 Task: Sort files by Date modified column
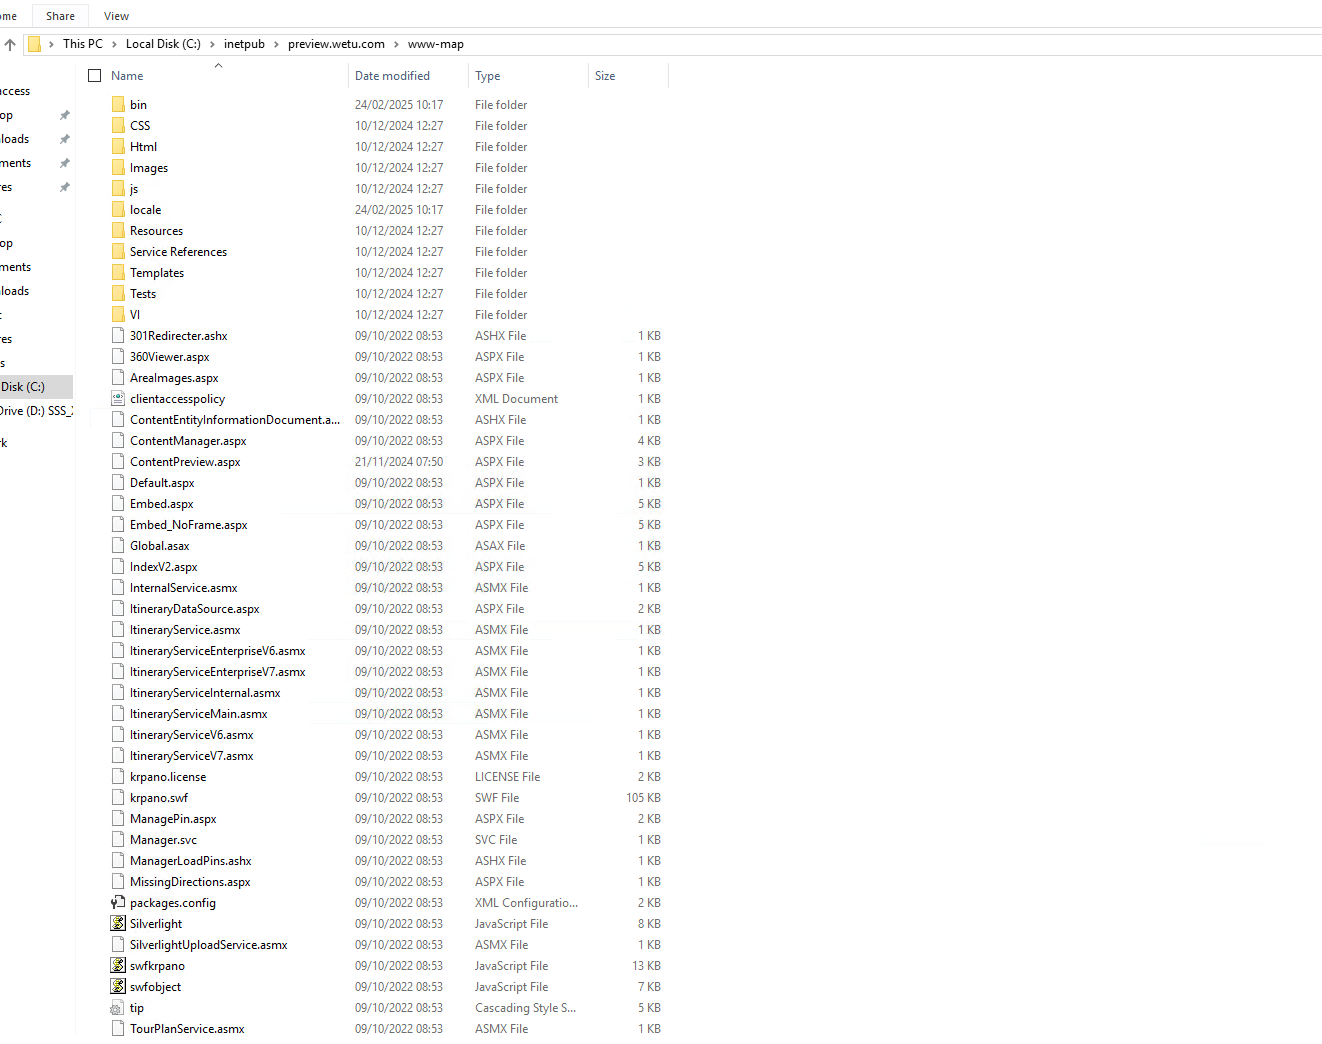pos(392,76)
